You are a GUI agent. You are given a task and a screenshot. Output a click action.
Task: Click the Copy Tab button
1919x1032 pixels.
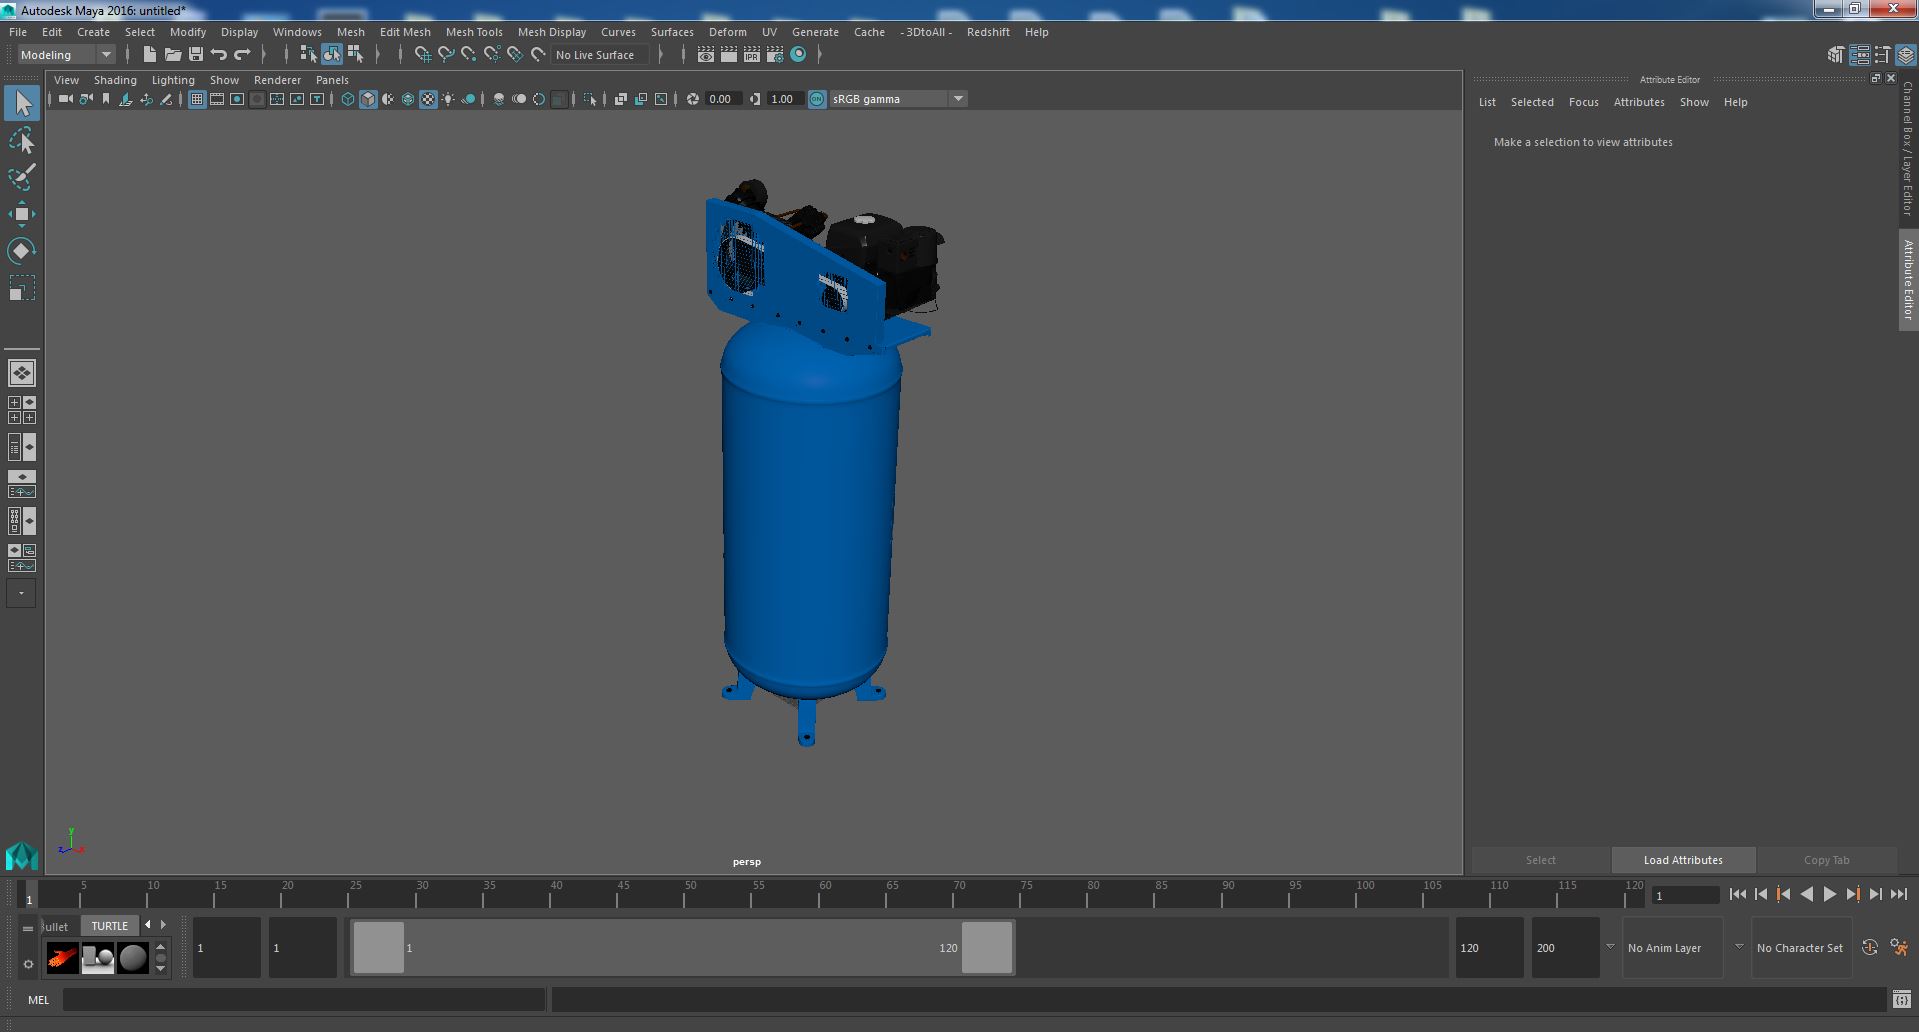[1826, 860]
